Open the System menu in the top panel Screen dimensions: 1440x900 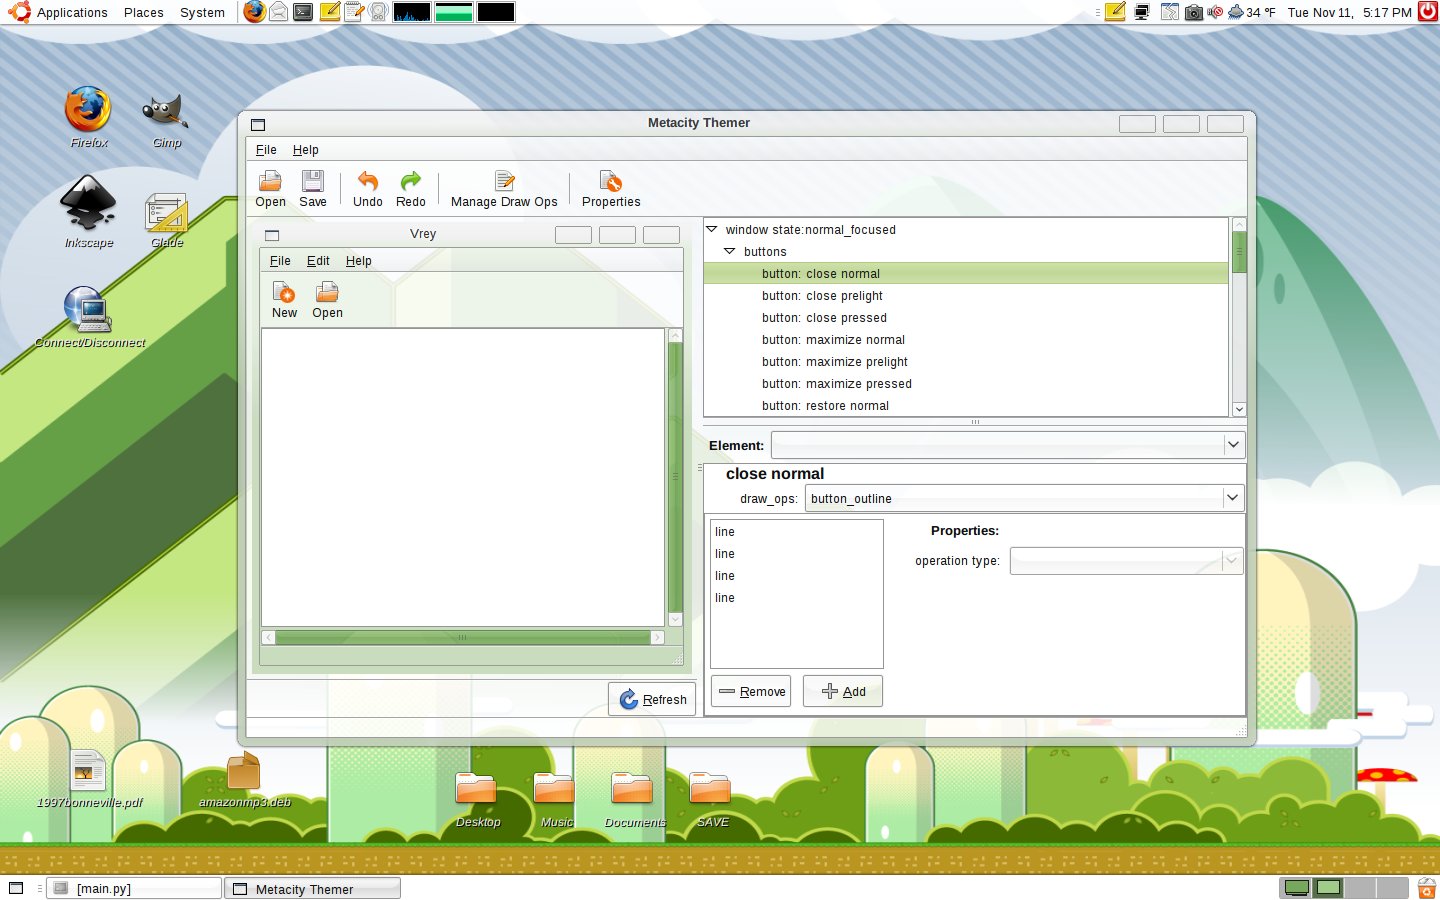point(202,12)
